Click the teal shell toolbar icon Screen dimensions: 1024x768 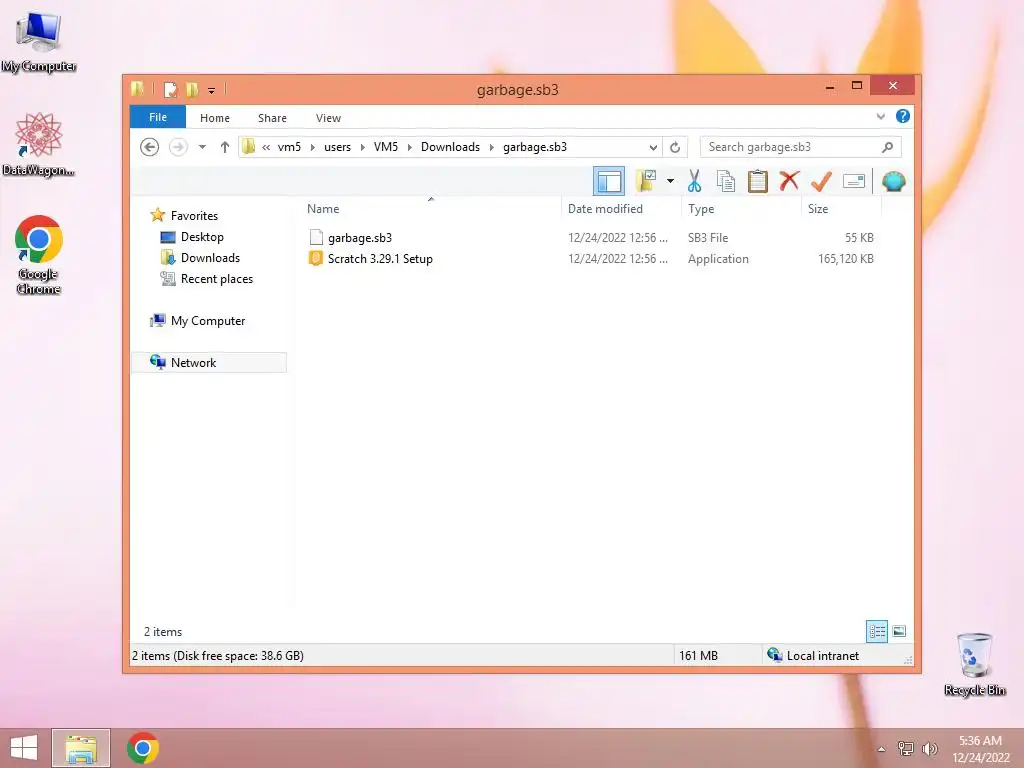893,181
